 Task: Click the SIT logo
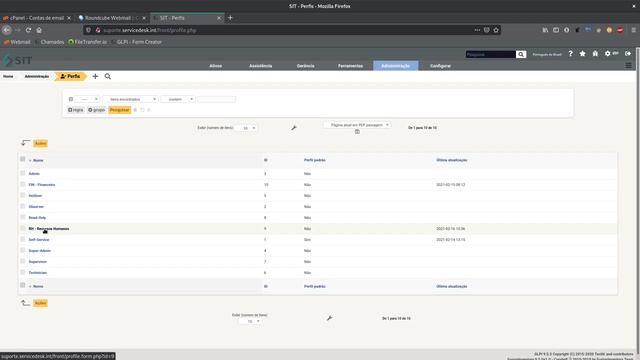pos(18,60)
